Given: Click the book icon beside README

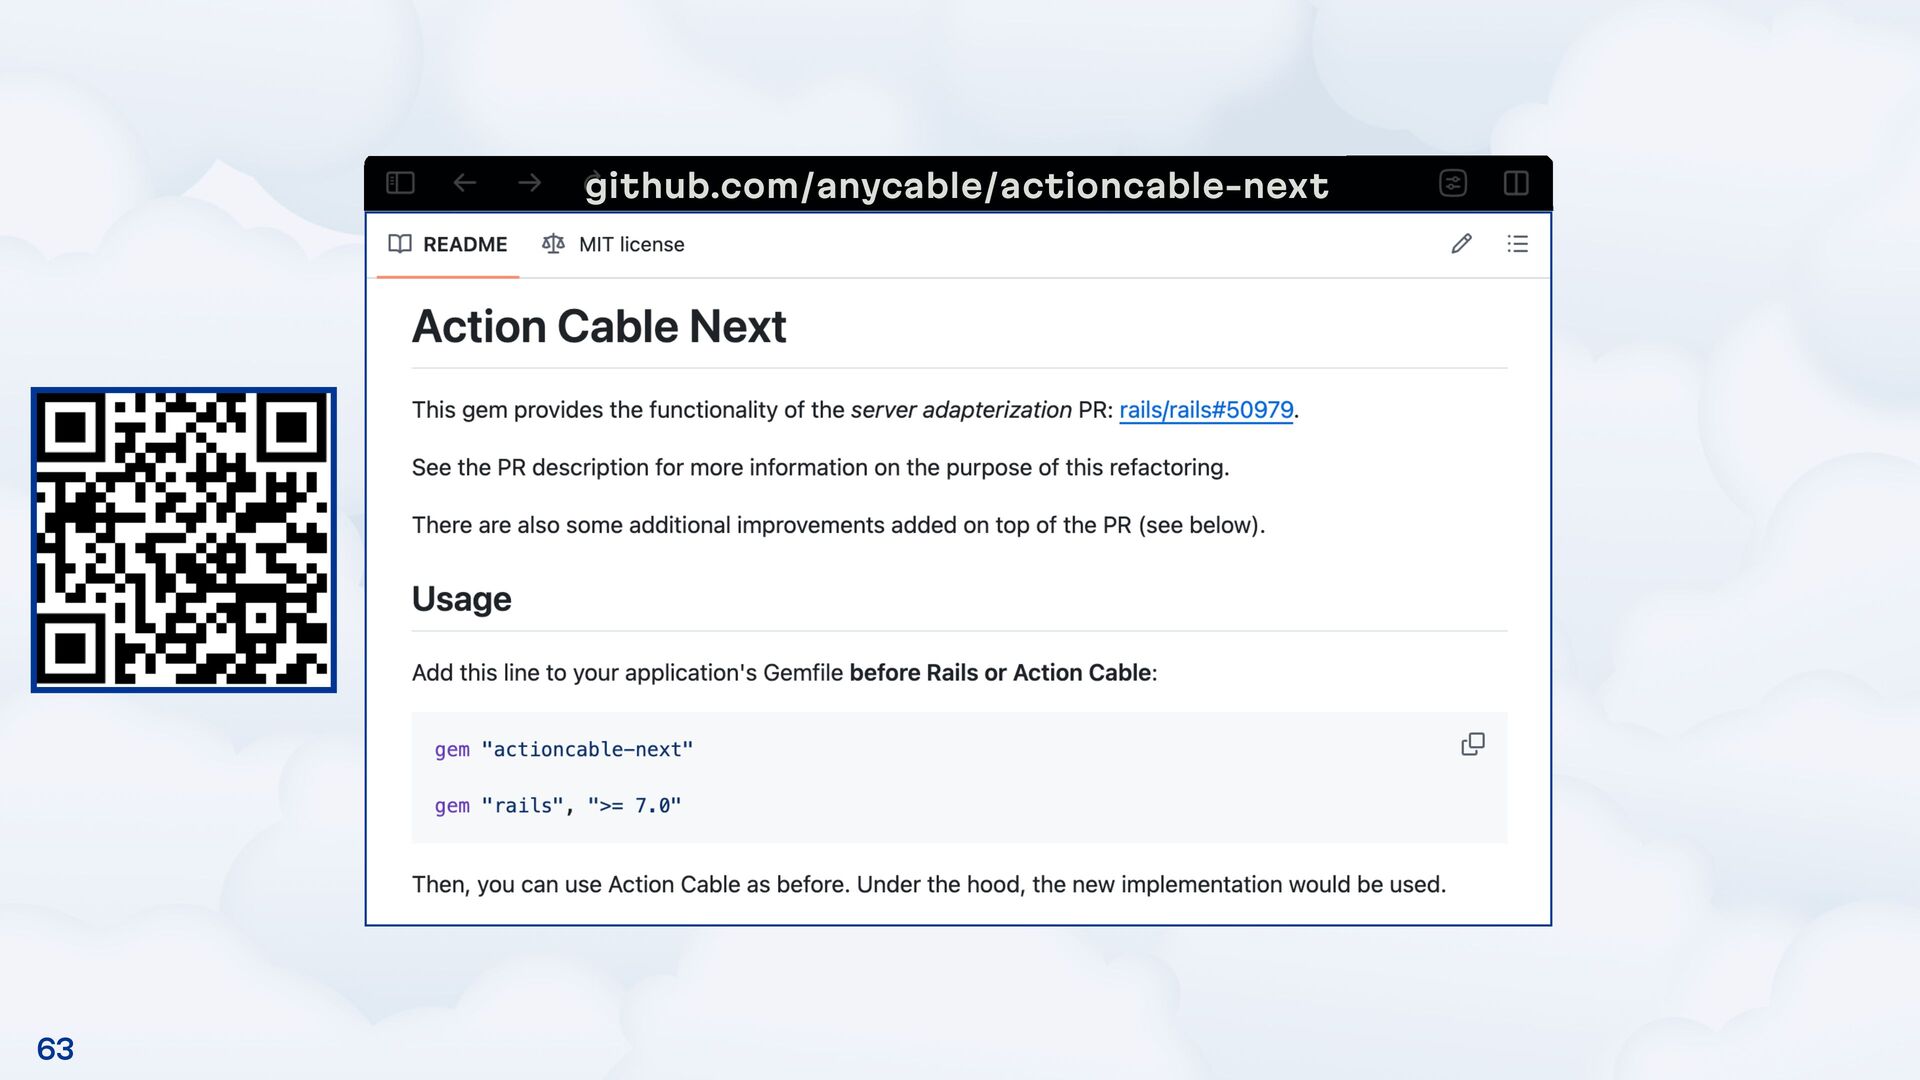Looking at the screenshot, I should pyautogui.click(x=400, y=244).
